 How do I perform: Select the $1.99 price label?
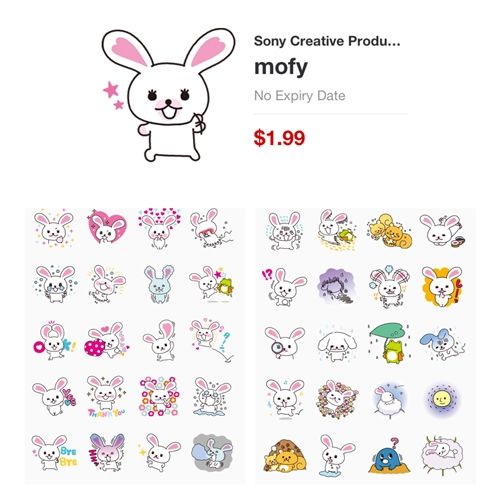pos(279,138)
